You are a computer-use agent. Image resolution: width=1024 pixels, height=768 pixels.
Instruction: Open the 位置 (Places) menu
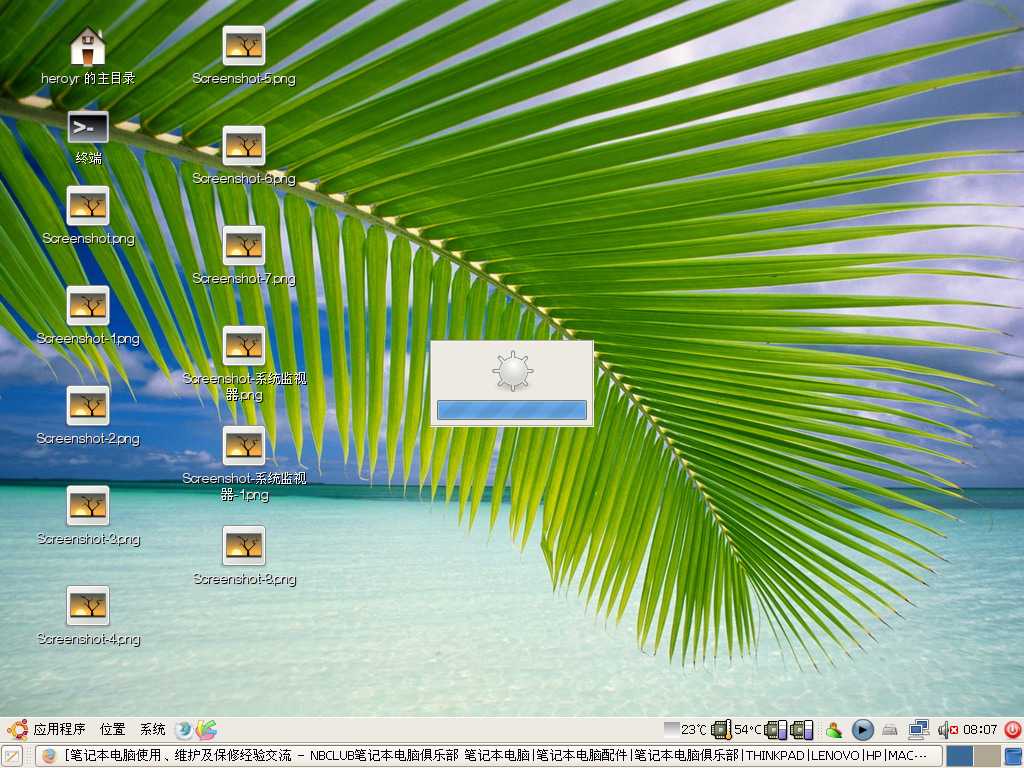point(112,730)
